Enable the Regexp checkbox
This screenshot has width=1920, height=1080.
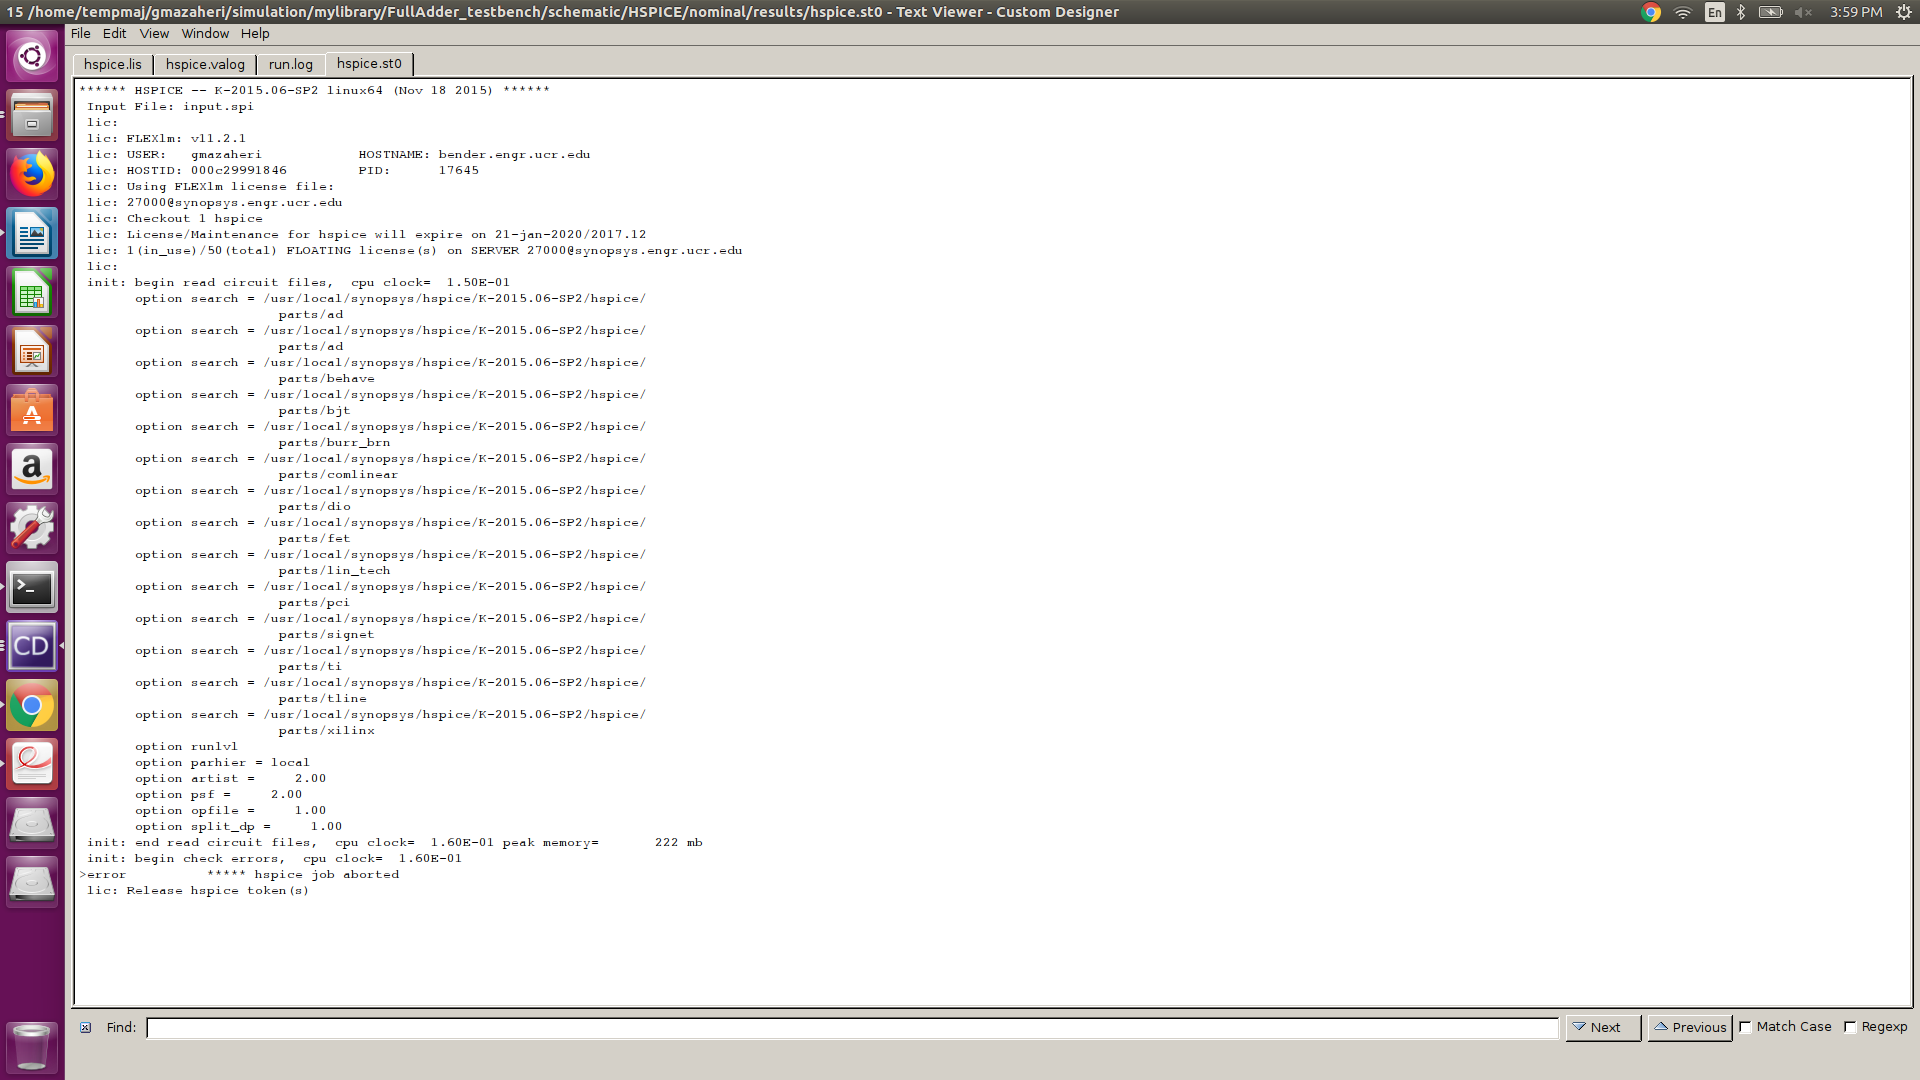(1850, 1027)
